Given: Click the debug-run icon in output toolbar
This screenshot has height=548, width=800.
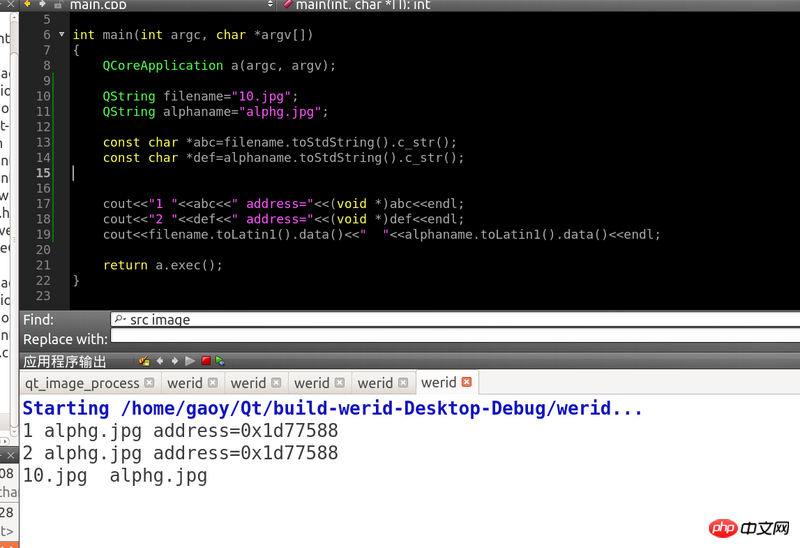Looking at the screenshot, I should coord(220,361).
